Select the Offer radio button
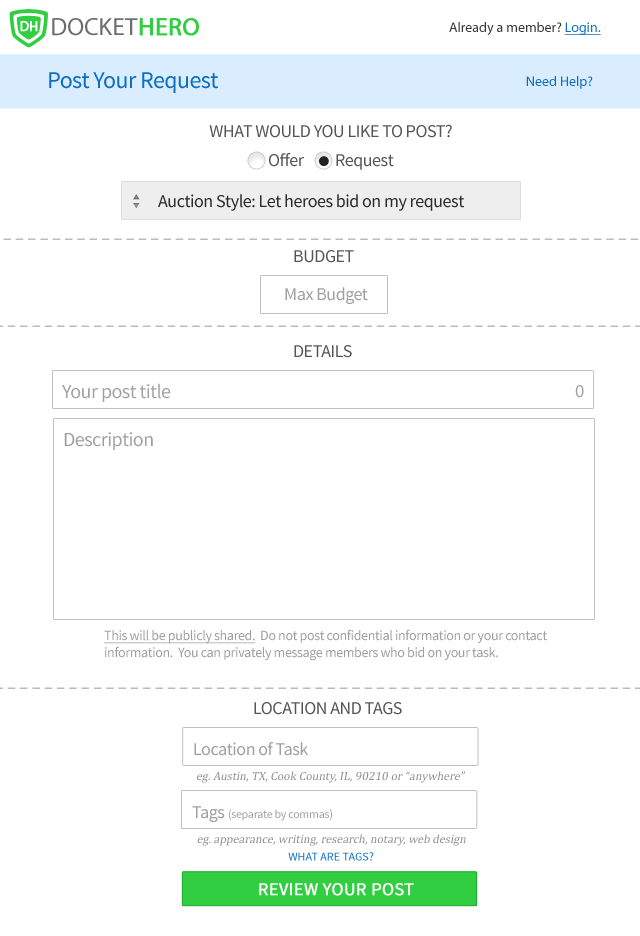 coord(256,161)
